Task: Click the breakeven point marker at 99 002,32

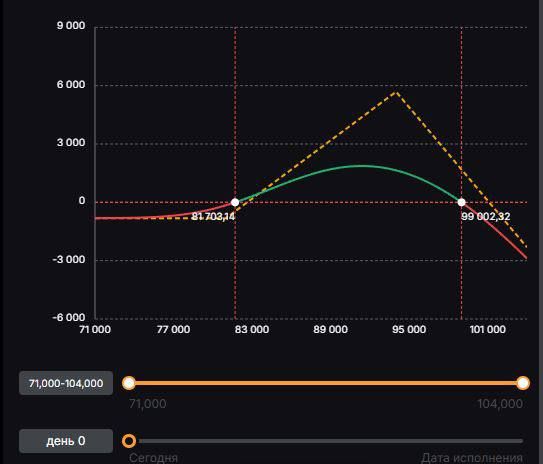Action: point(461,202)
